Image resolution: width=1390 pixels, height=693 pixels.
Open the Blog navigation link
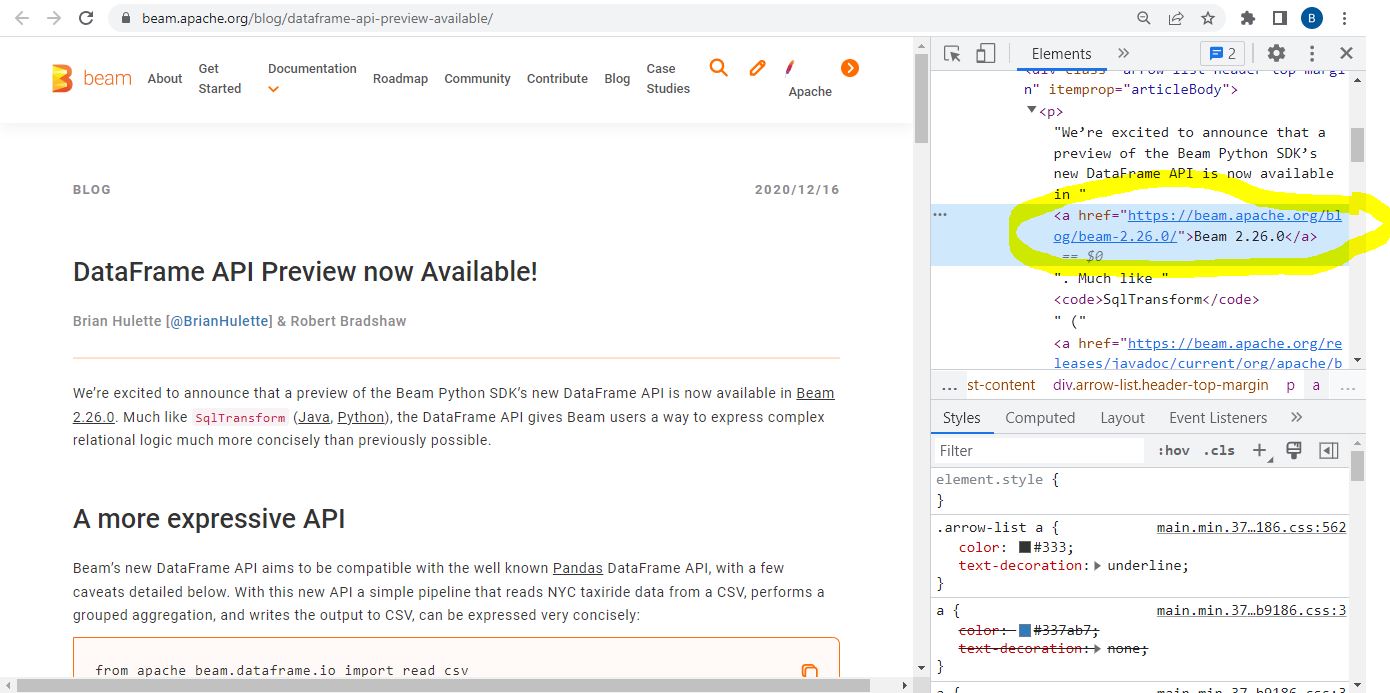(x=617, y=79)
